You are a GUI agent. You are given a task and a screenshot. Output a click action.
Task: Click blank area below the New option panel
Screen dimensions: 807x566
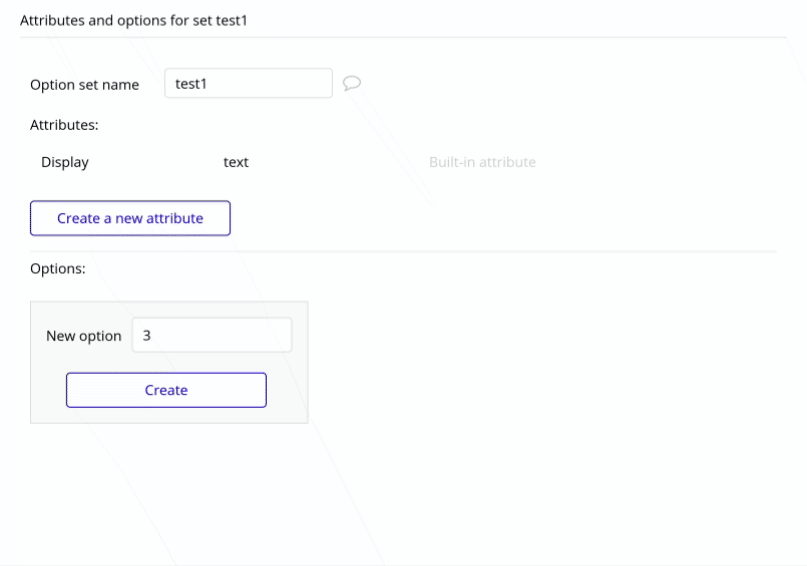[x=170, y=480]
